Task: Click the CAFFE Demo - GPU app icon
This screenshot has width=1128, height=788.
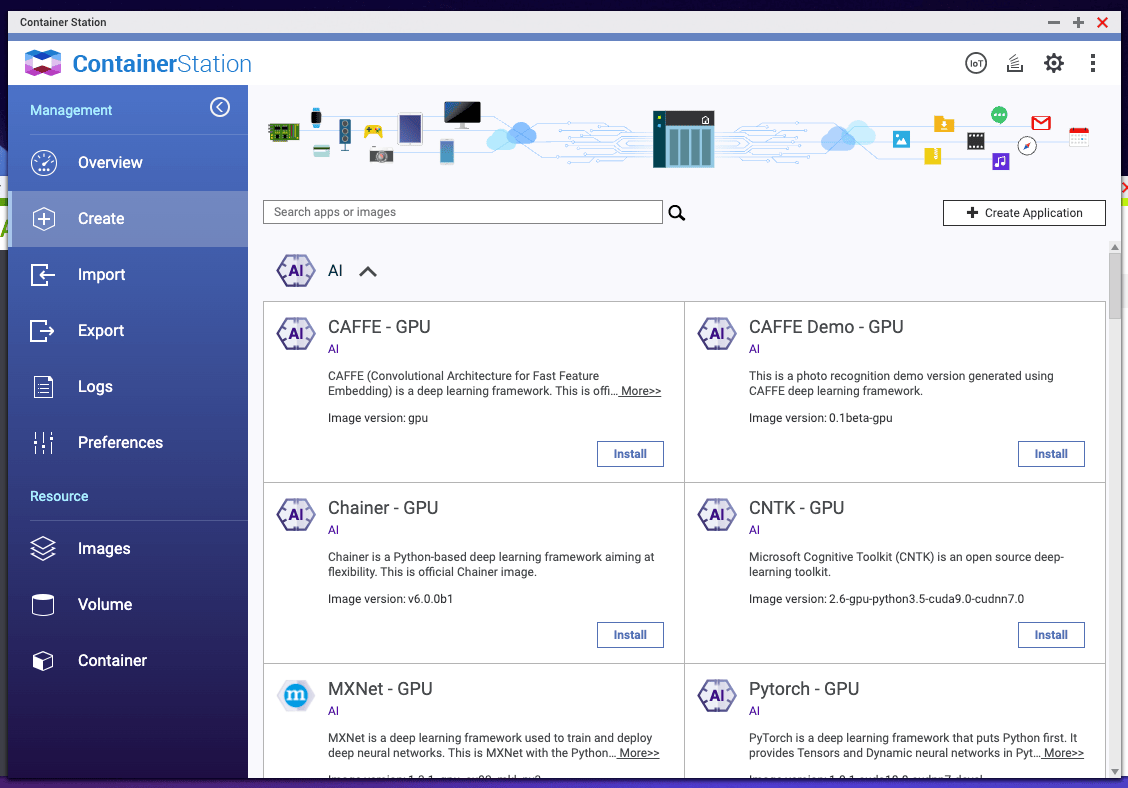Action: tap(717, 334)
